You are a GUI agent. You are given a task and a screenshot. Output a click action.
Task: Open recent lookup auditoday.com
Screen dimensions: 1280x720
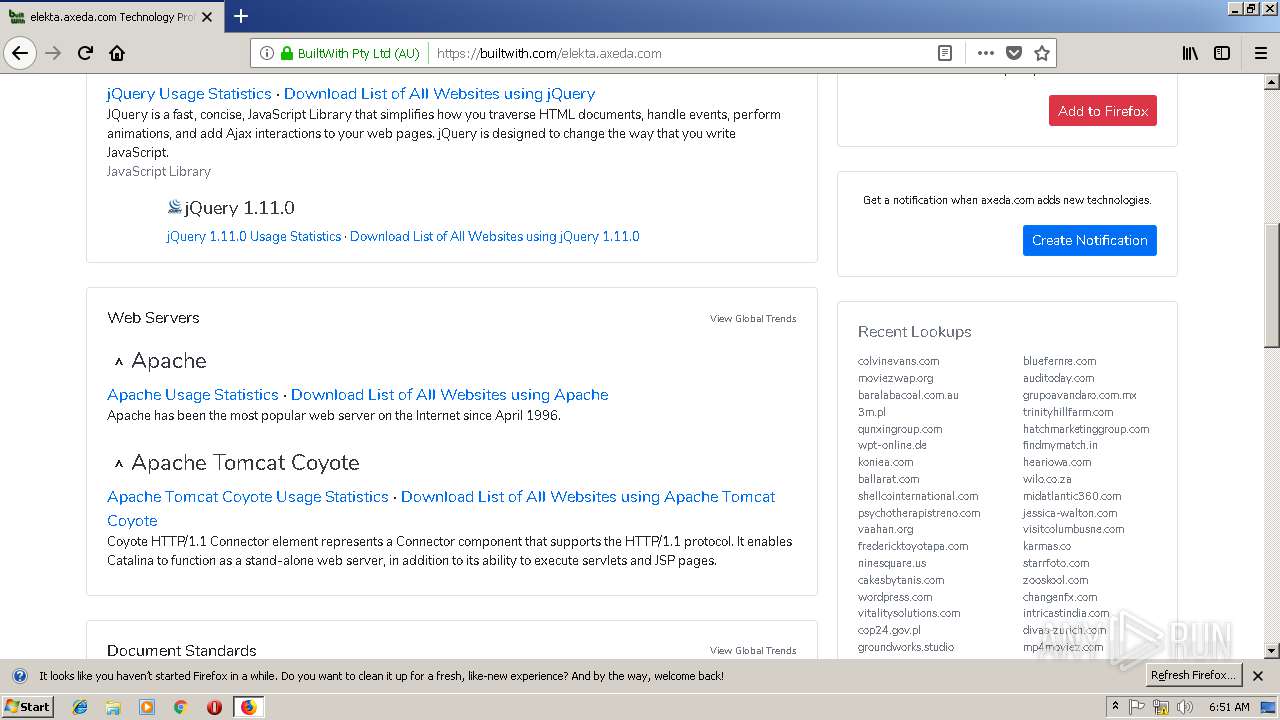tap(1058, 378)
